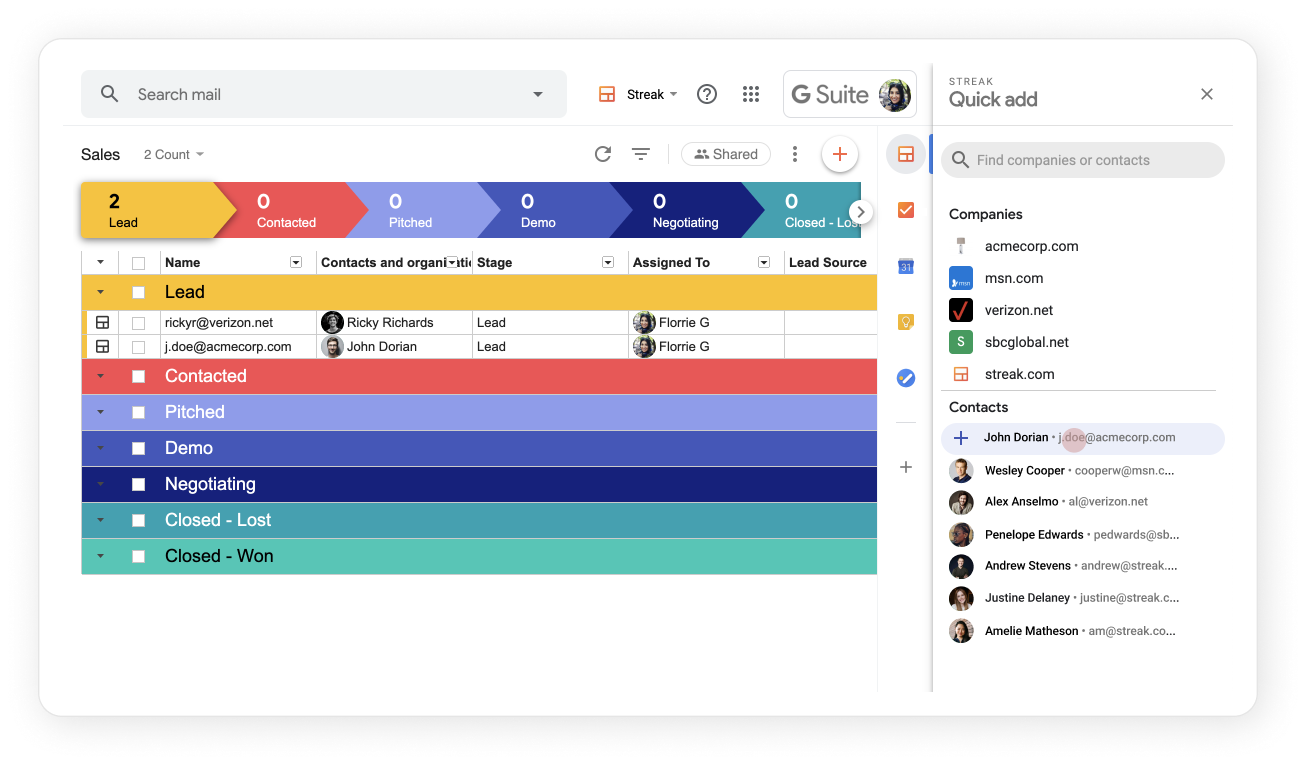Open the filter icon next to refresh
The width and height of the screenshot is (1306, 765).
641,154
